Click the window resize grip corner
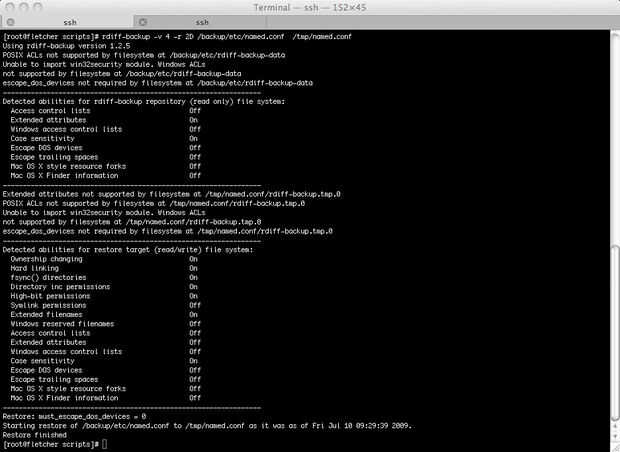The height and width of the screenshot is (452, 620). point(615,447)
